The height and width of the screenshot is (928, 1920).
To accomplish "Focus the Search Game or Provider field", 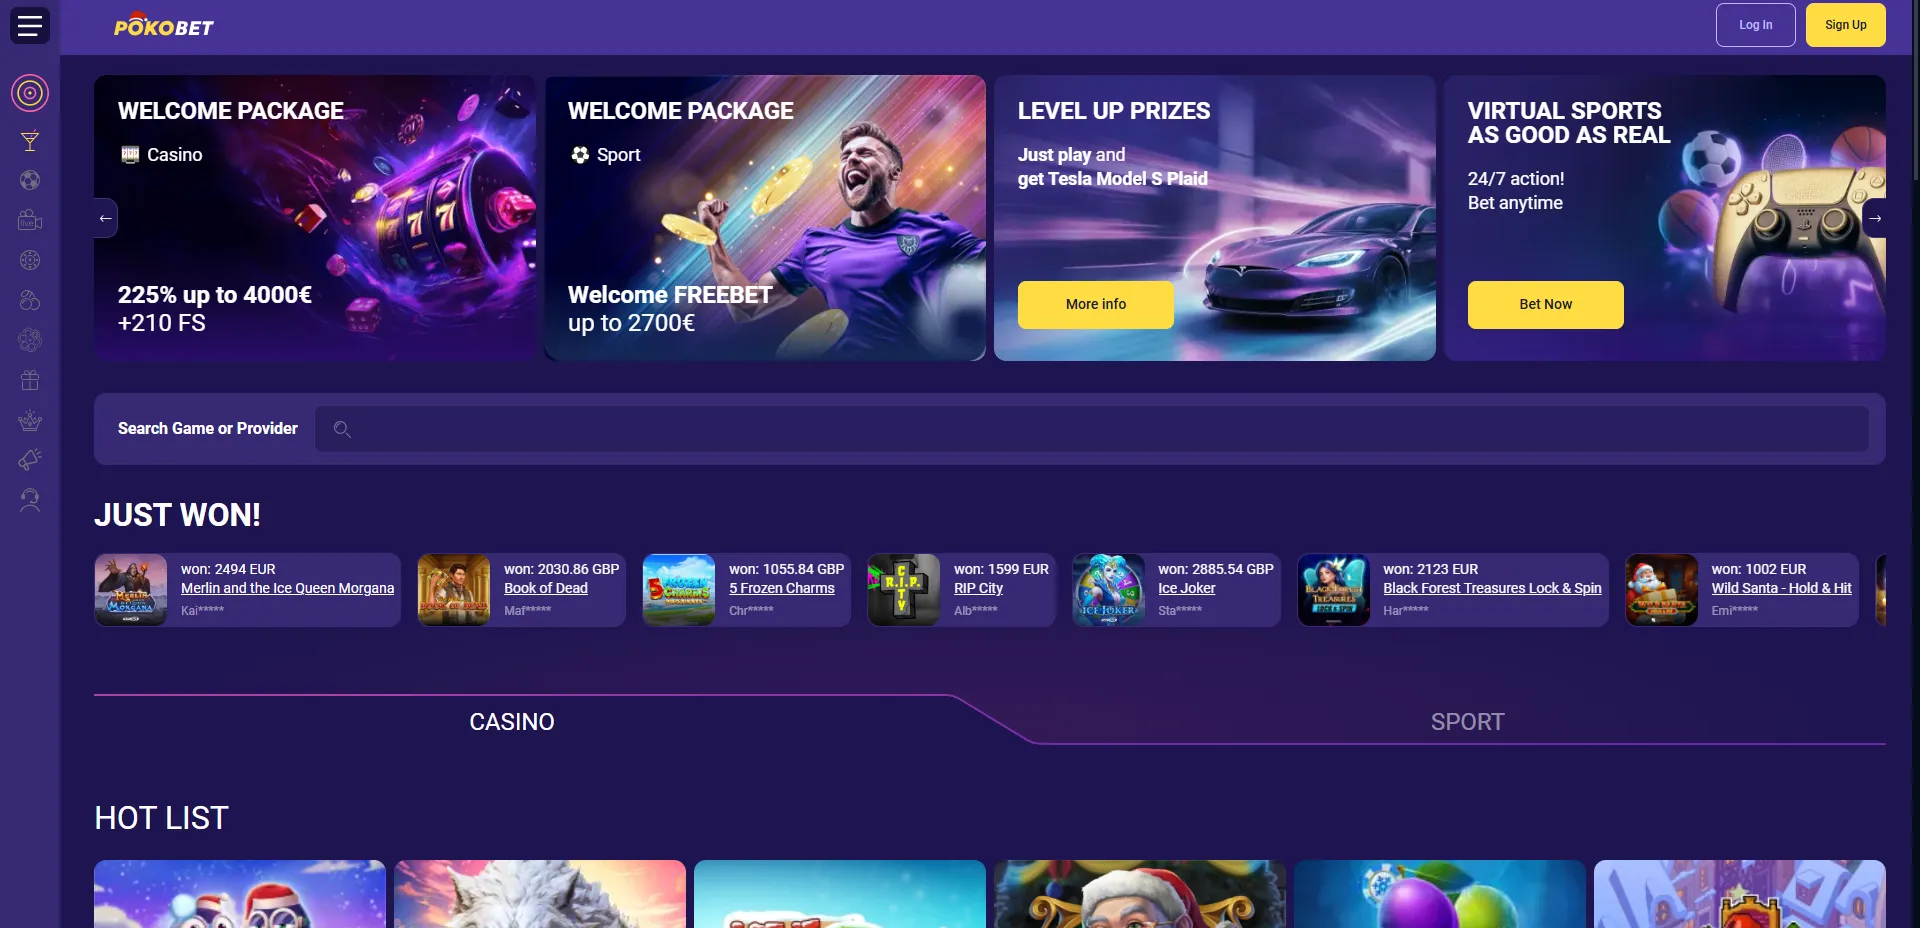I will 1092,429.
